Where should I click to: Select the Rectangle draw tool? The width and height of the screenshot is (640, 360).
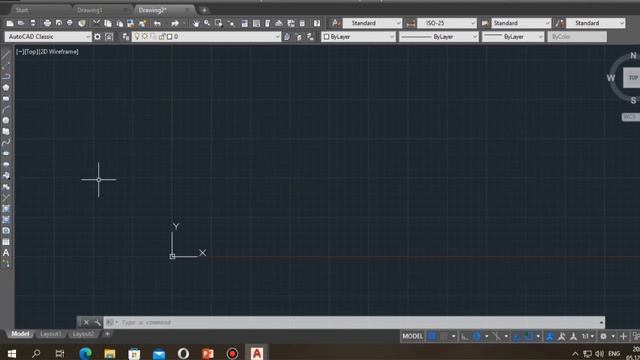[6, 99]
